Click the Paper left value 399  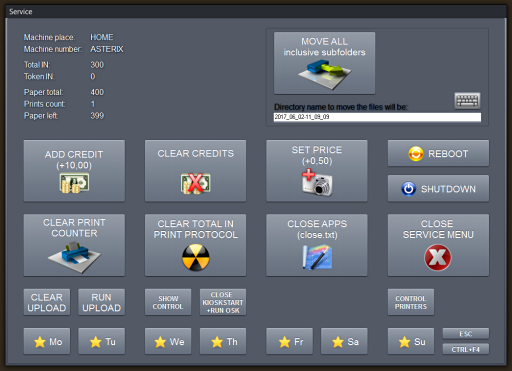97,116
